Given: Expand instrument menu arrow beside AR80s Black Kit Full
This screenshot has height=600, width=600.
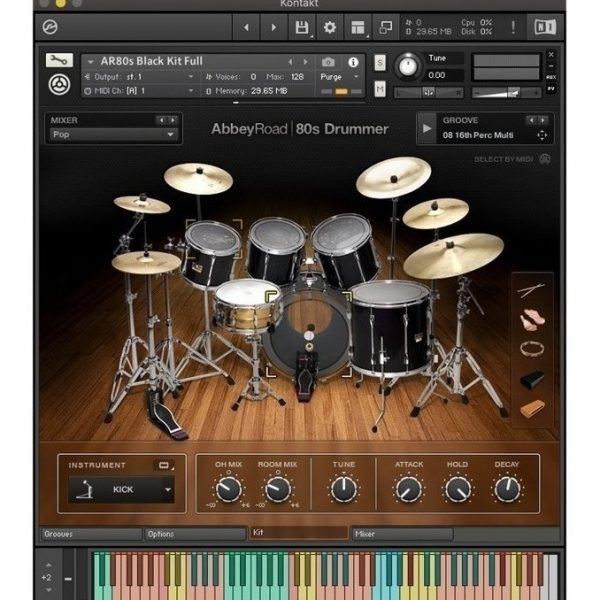Looking at the screenshot, I should (x=90, y=62).
